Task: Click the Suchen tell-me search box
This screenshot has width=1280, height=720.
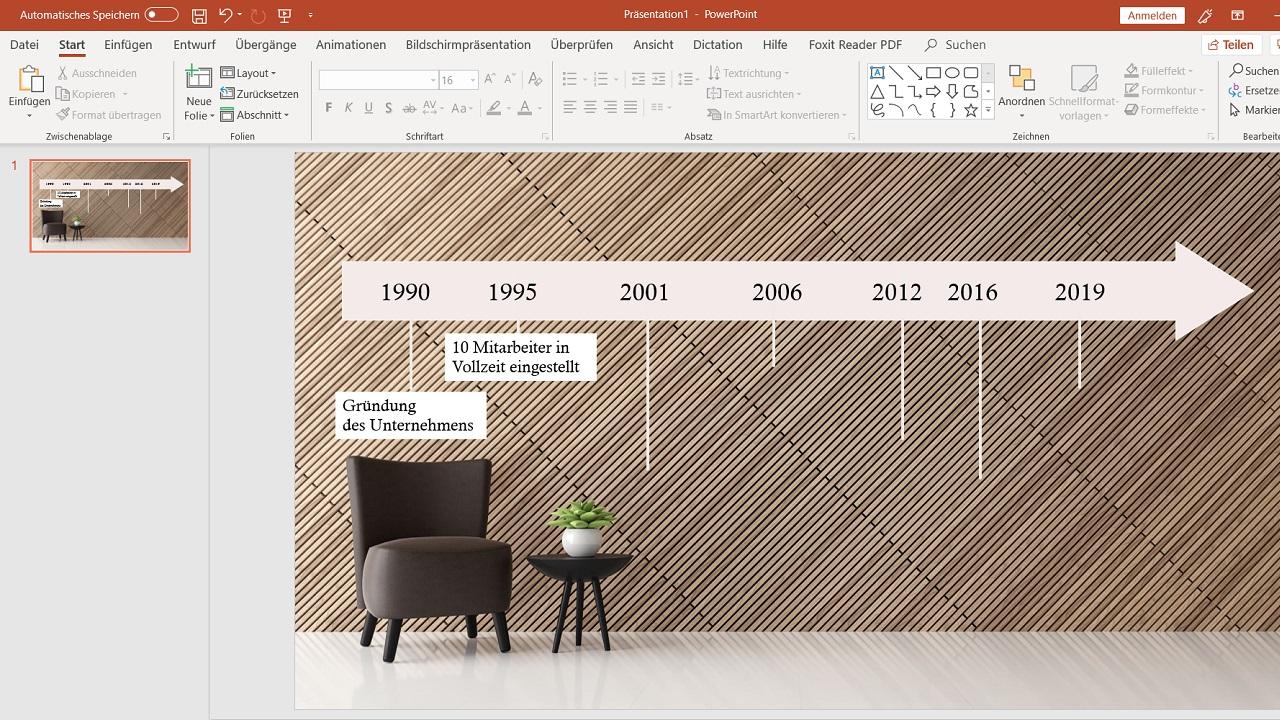Action: tap(956, 45)
